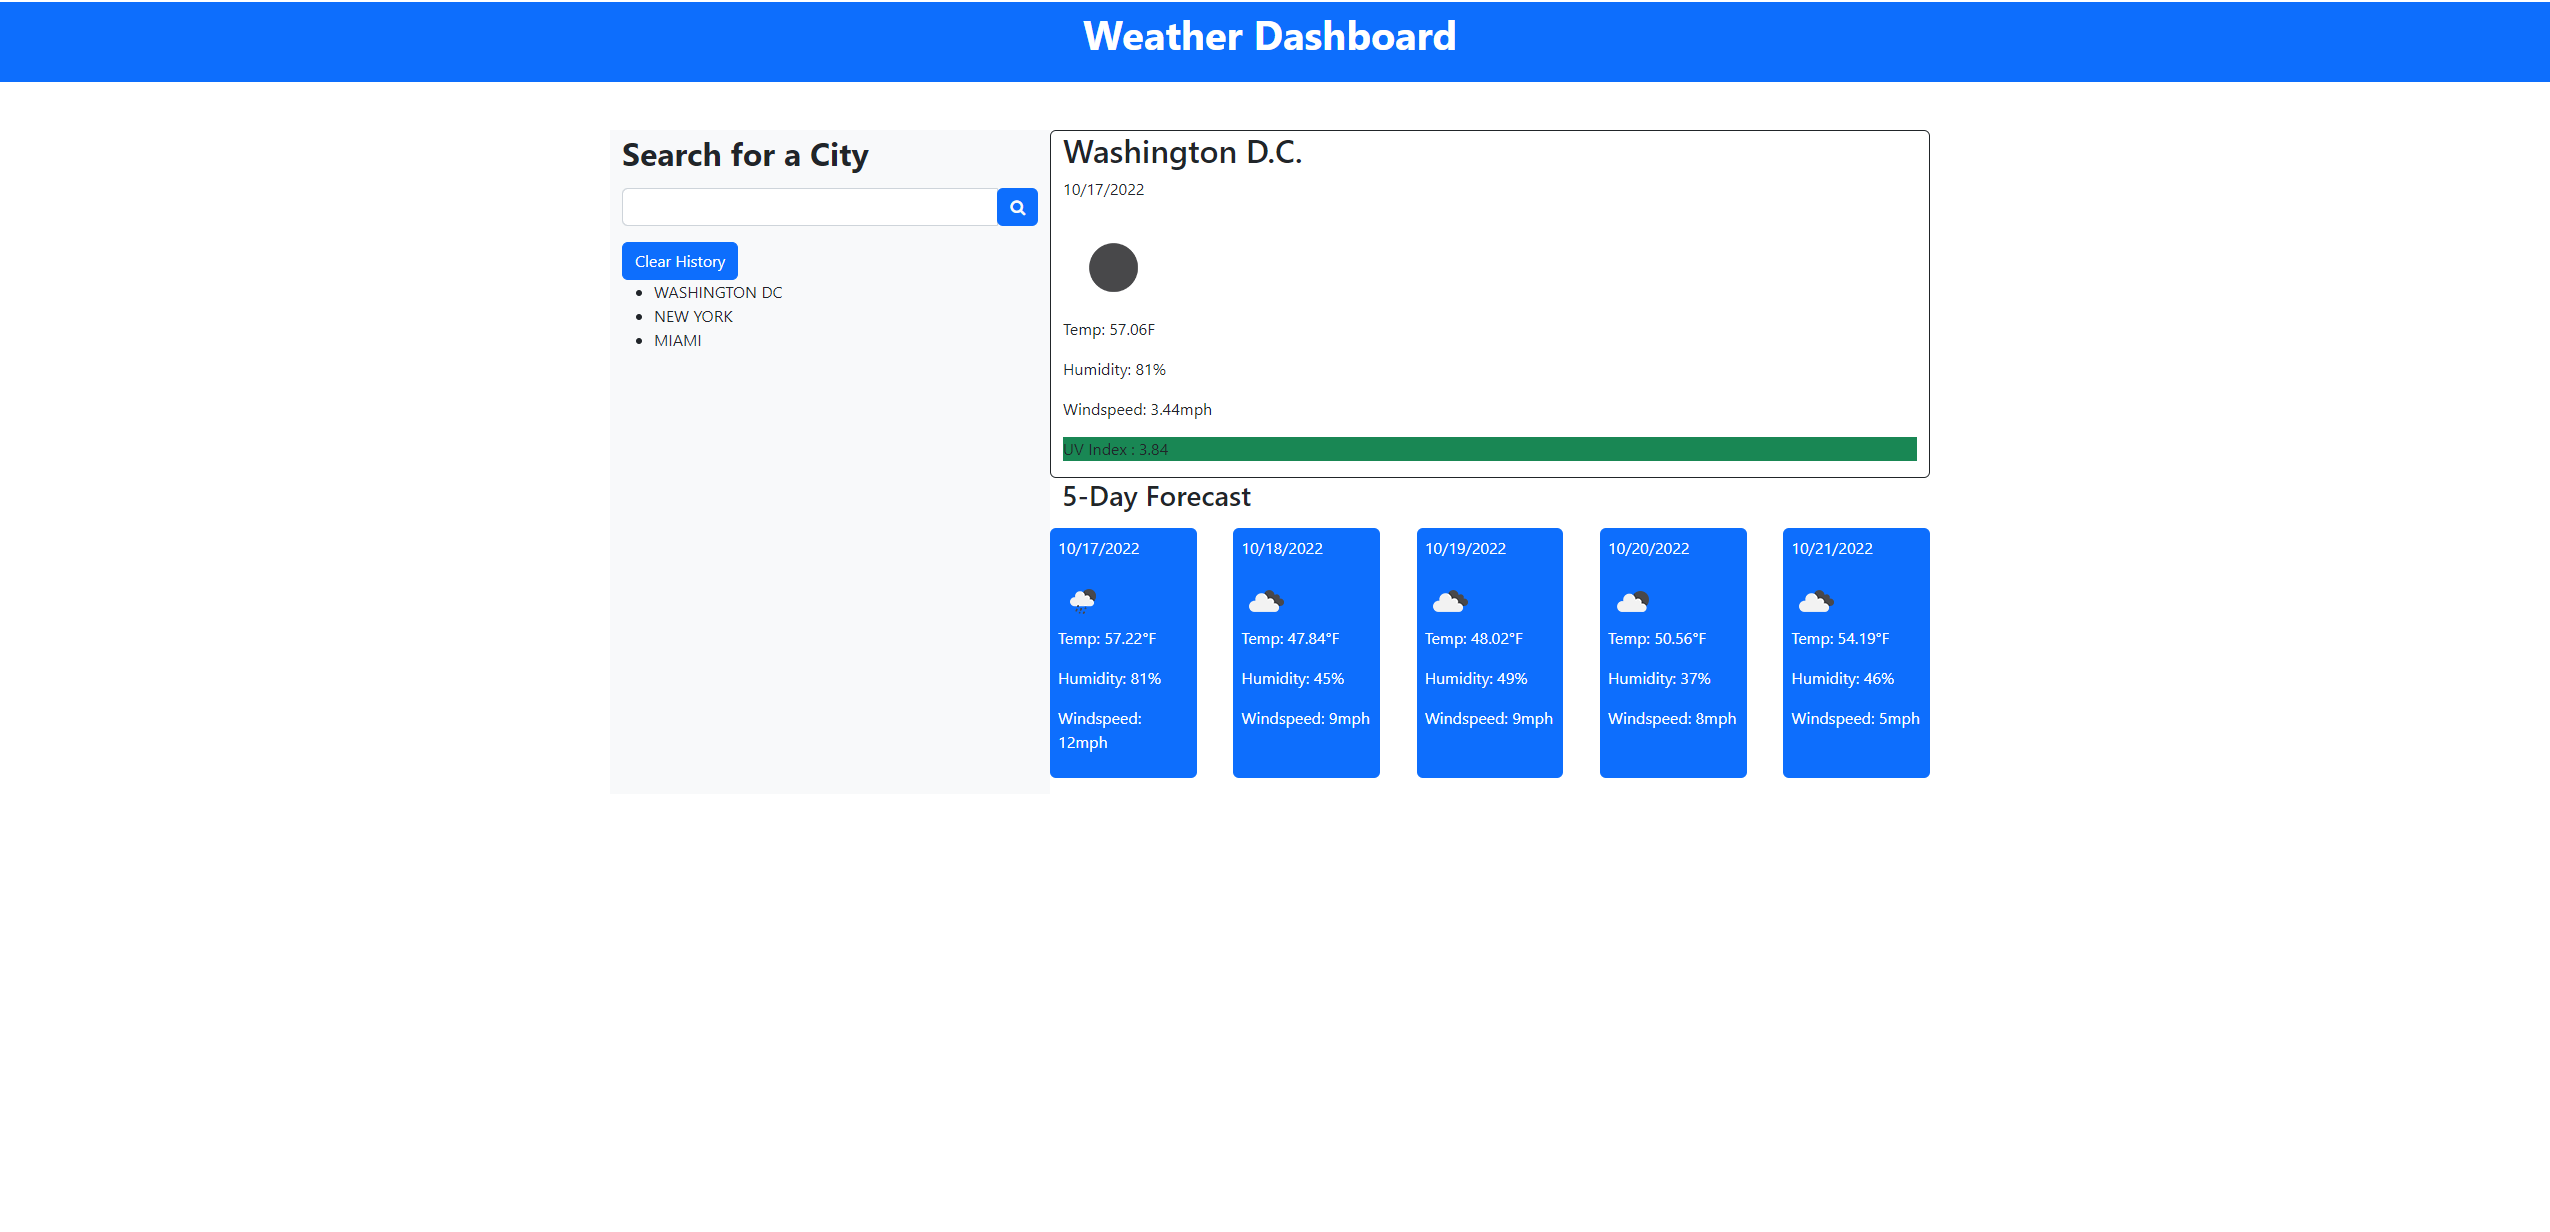2550x1232 pixels.
Task: Click the 10/17/2022 date under Washington D.C.
Action: coord(1103,189)
